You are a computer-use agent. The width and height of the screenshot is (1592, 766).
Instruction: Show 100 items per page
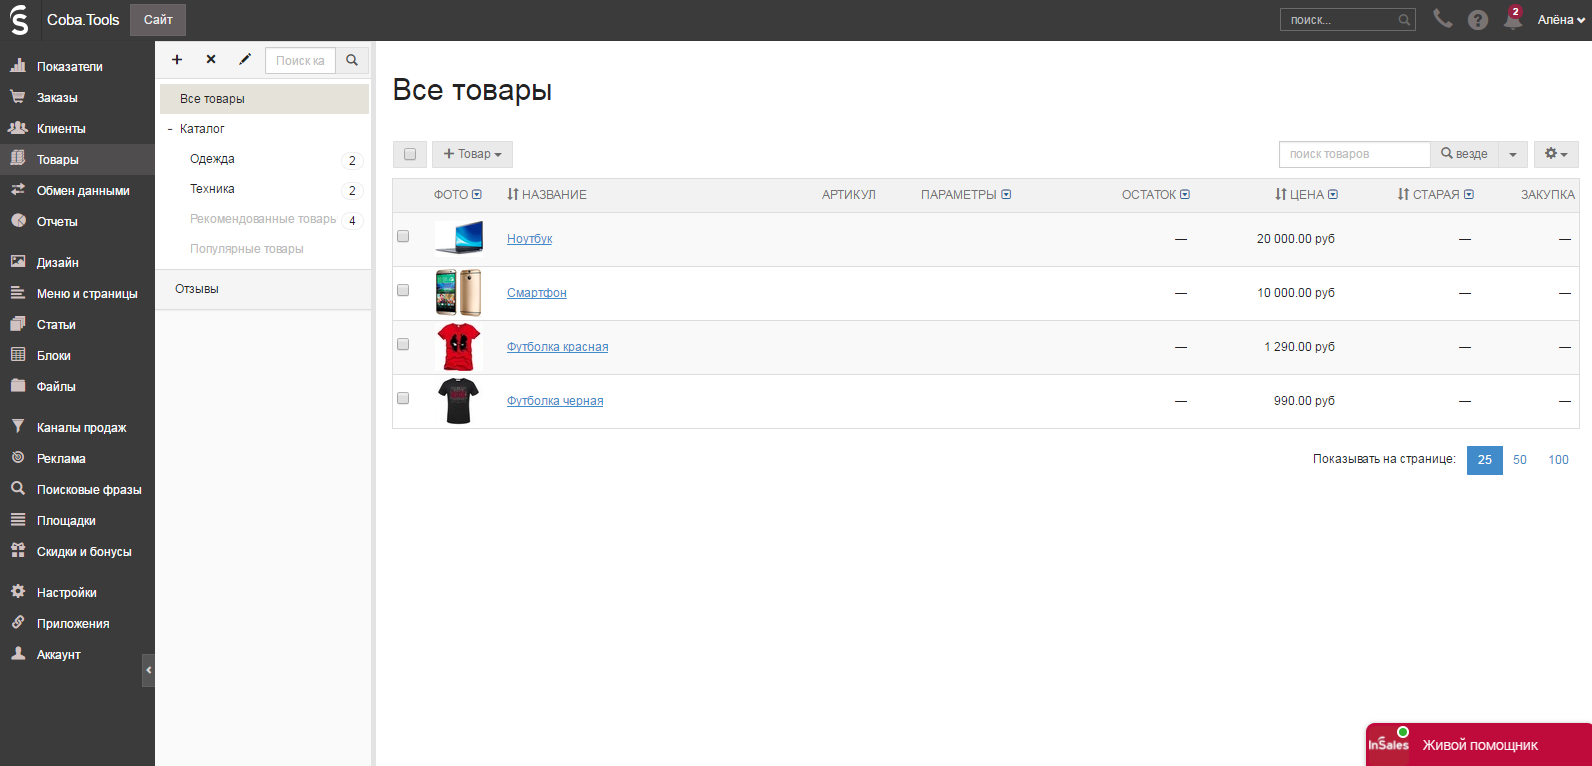tap(1558, 460)
